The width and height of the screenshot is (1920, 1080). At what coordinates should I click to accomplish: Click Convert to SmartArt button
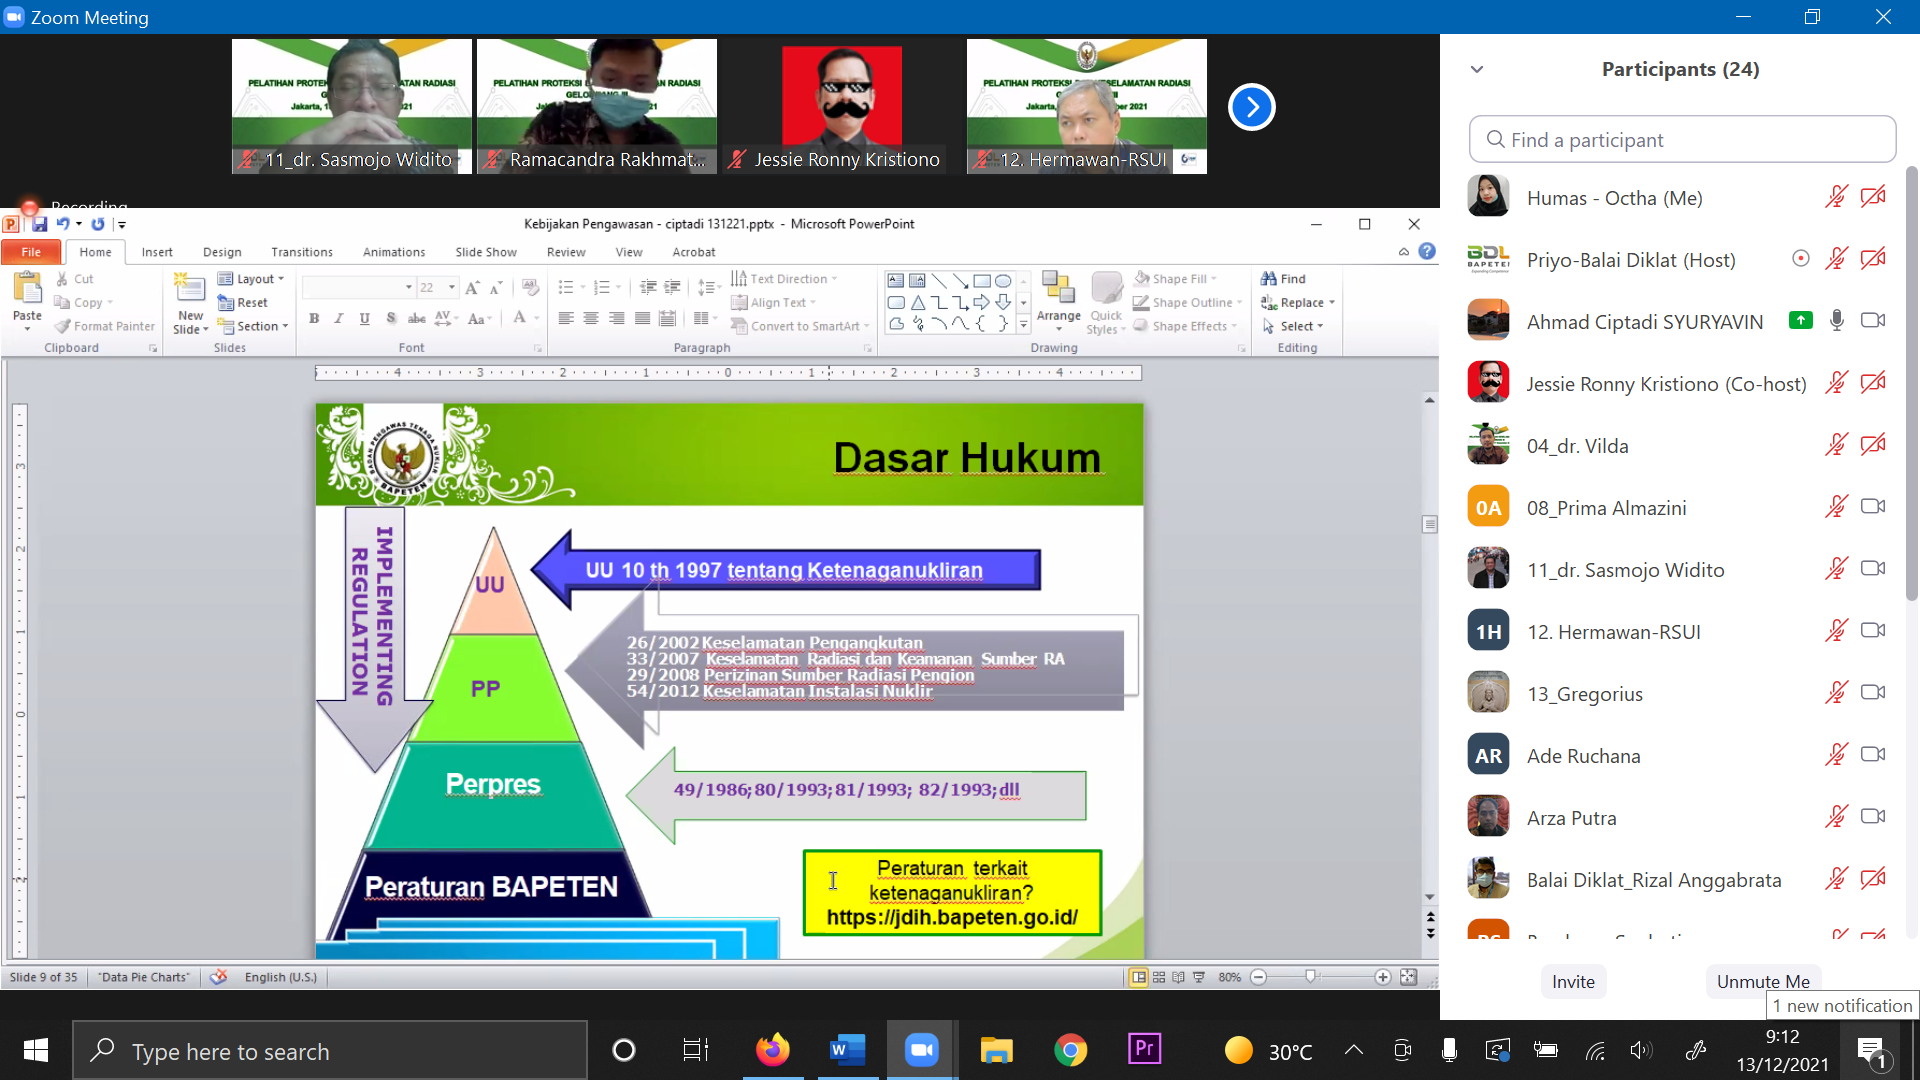pos(799,326)
